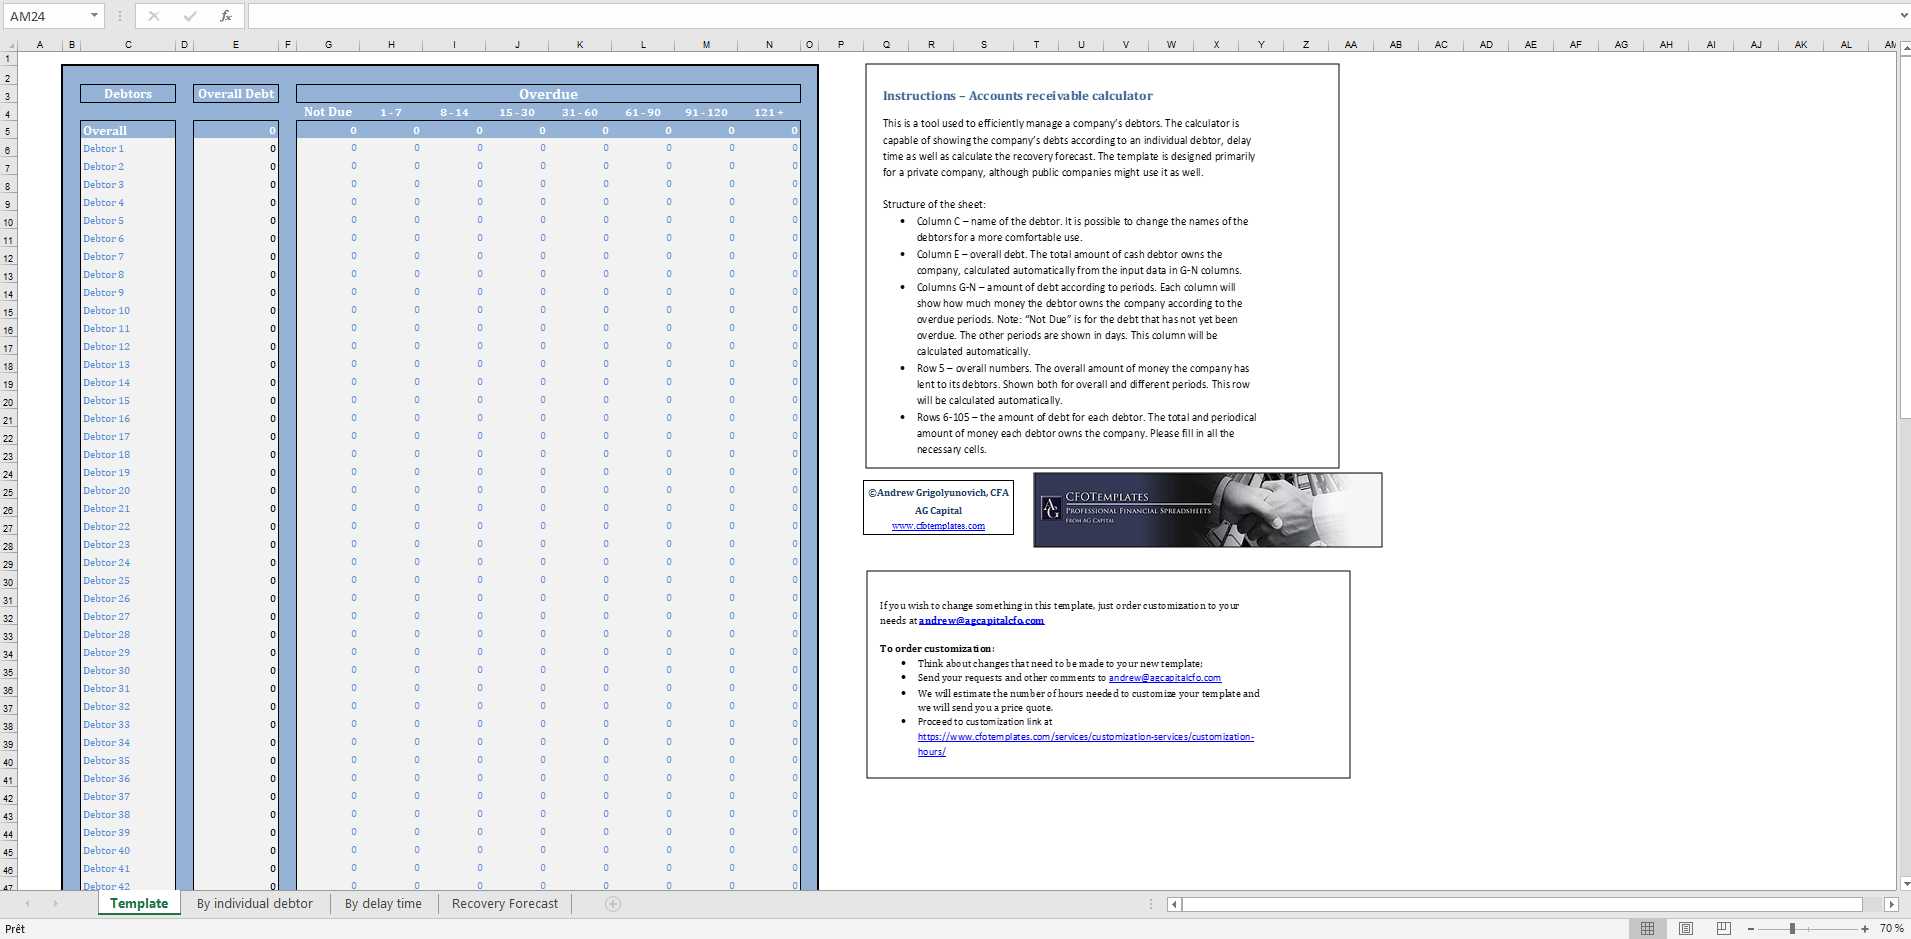Viewport: 1911px width, 939px height.
Task: Click the Overdue header cell
Action: click(548, 94)
